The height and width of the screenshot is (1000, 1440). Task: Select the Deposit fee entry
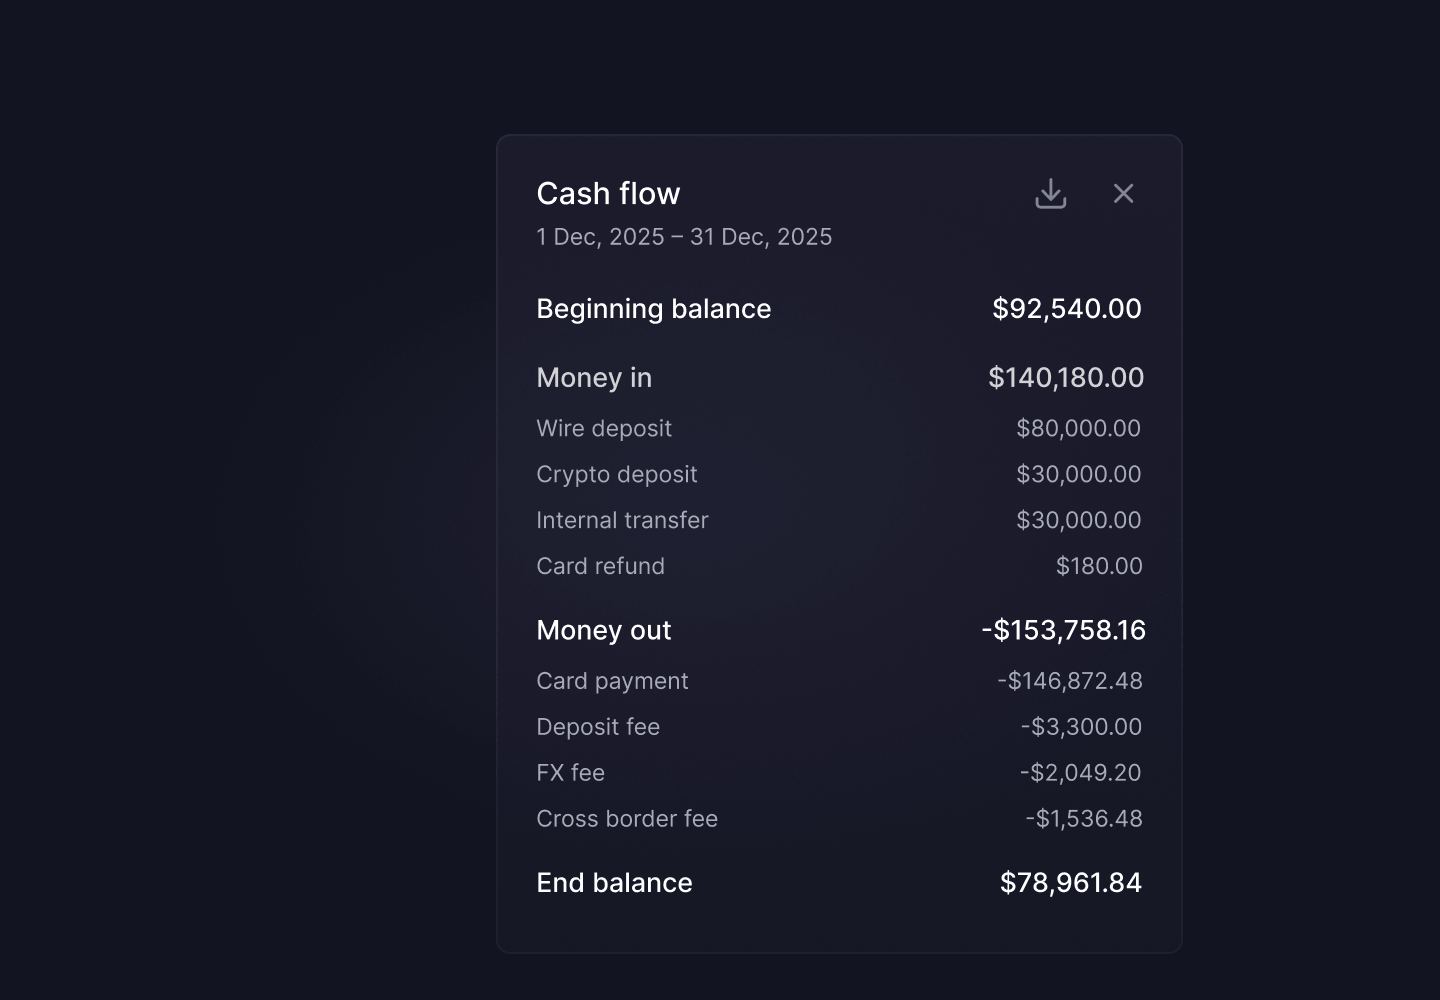[x=839, y=727]
